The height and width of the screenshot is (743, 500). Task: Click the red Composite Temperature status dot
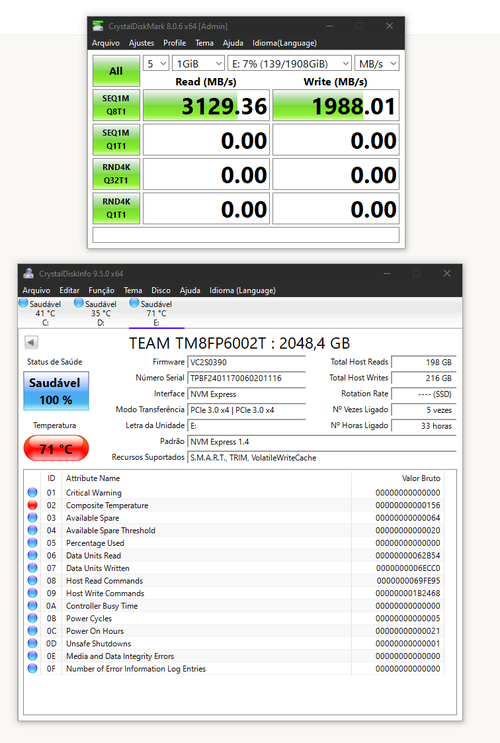point(32,505)
